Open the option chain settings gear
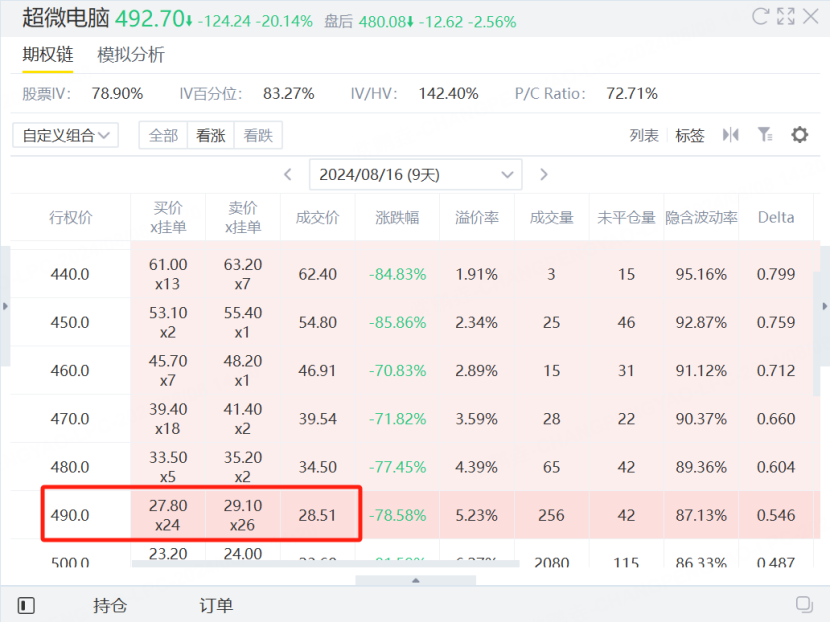Screen dimensions: 830x623 pos(799,135)
